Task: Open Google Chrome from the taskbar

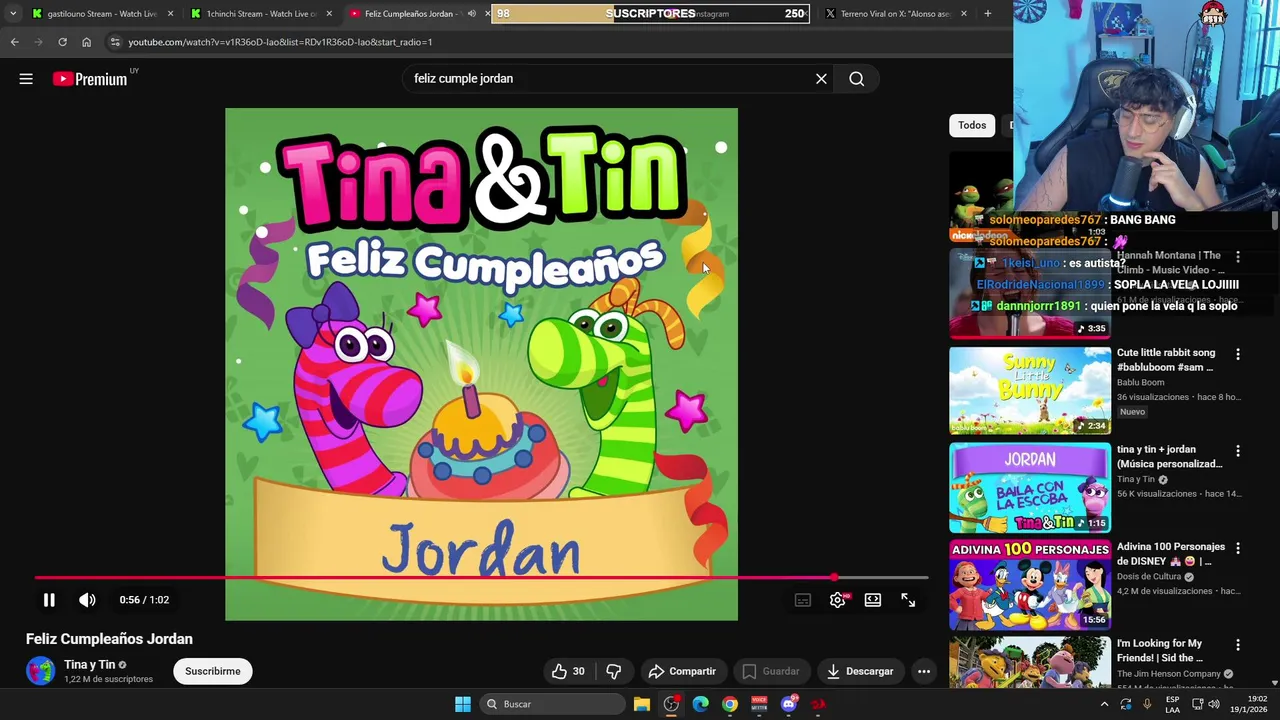Action: coord(730,704)
